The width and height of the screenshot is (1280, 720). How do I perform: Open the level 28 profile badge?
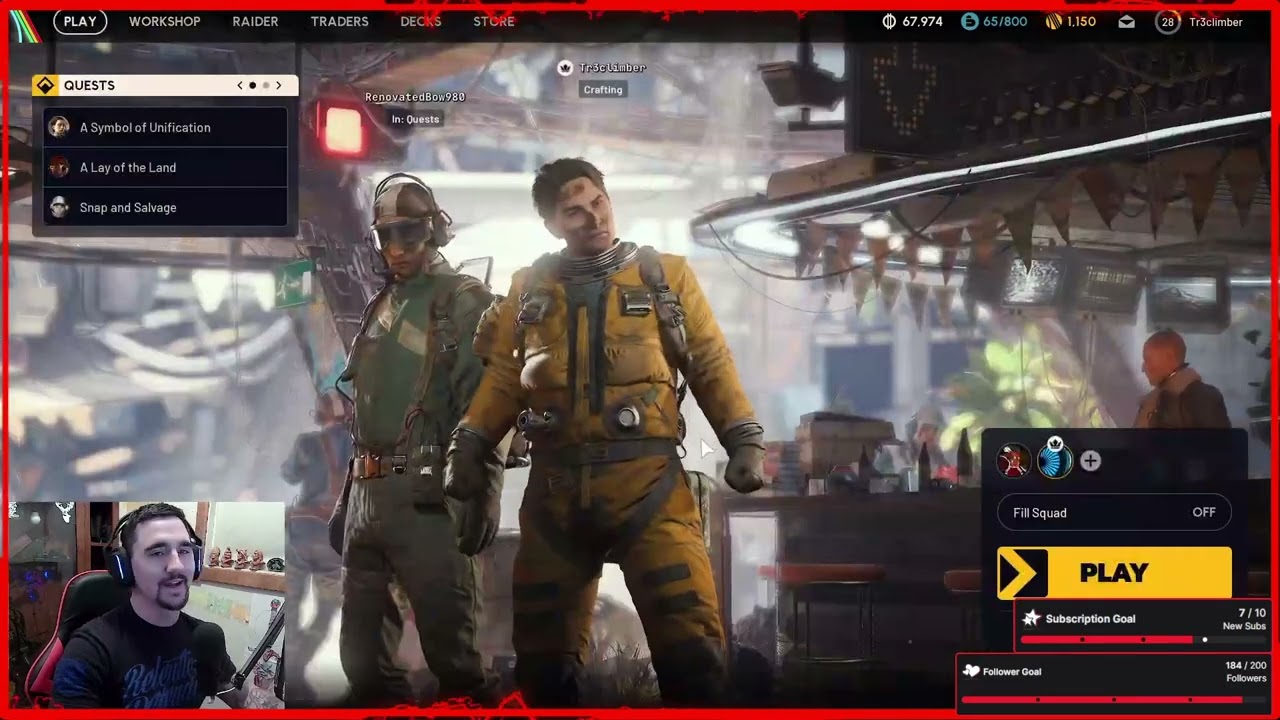coord(1167,21)
